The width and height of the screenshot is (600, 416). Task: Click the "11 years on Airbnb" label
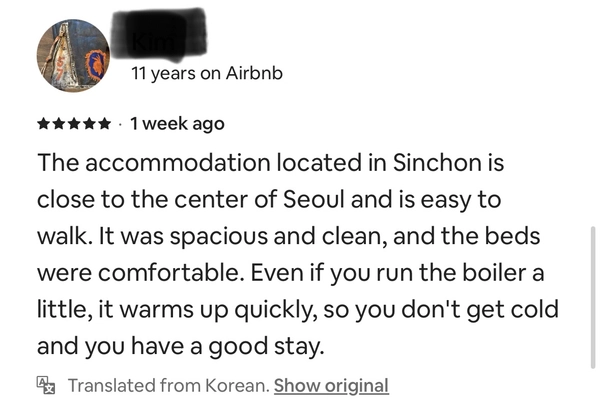[x=207, y=74]
